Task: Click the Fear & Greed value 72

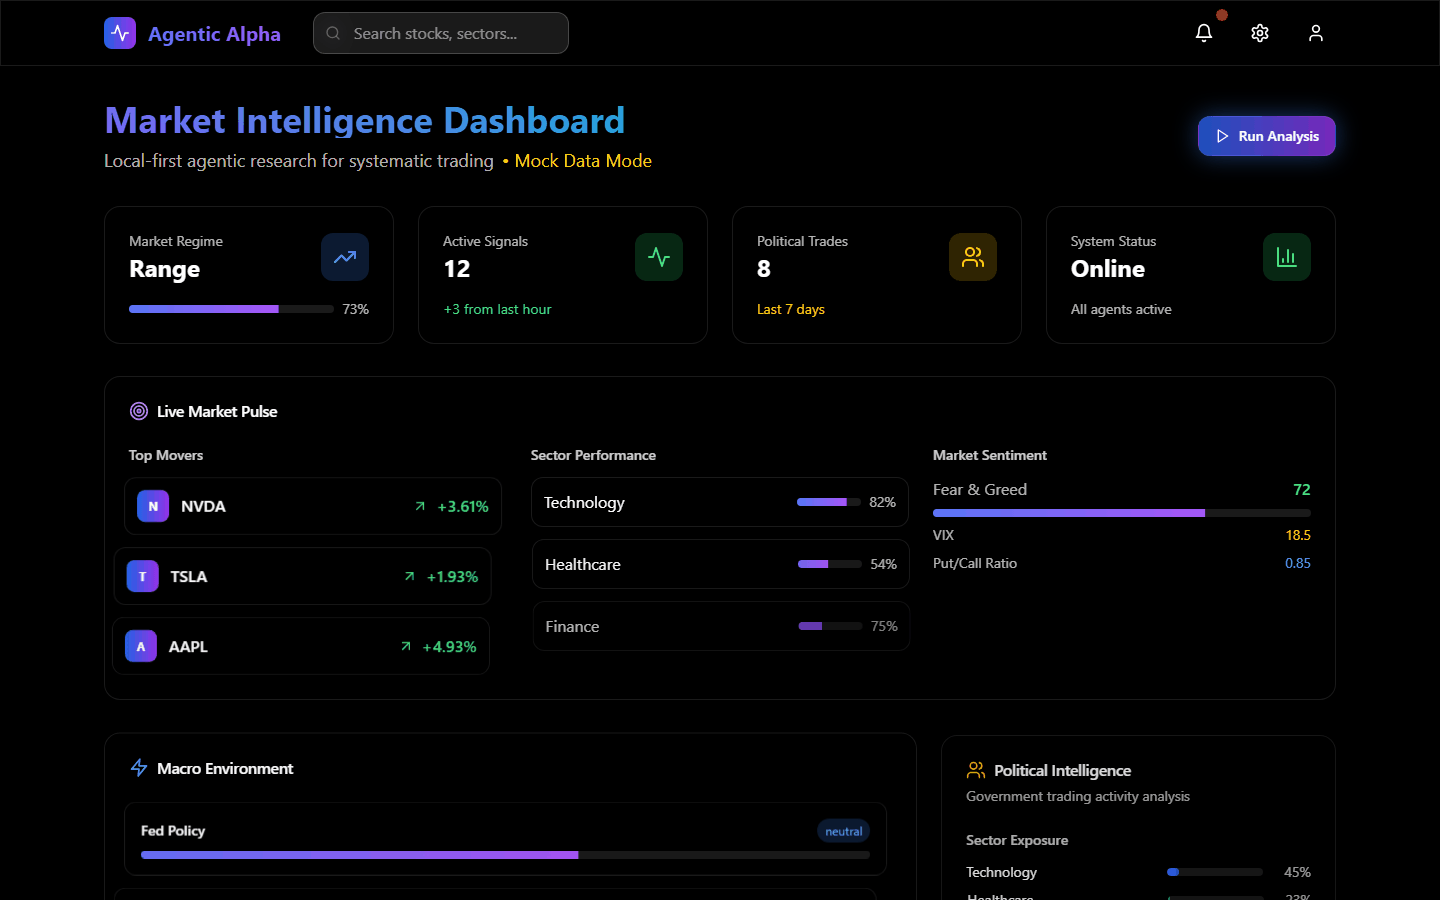Action: [x=1302, y=489]
